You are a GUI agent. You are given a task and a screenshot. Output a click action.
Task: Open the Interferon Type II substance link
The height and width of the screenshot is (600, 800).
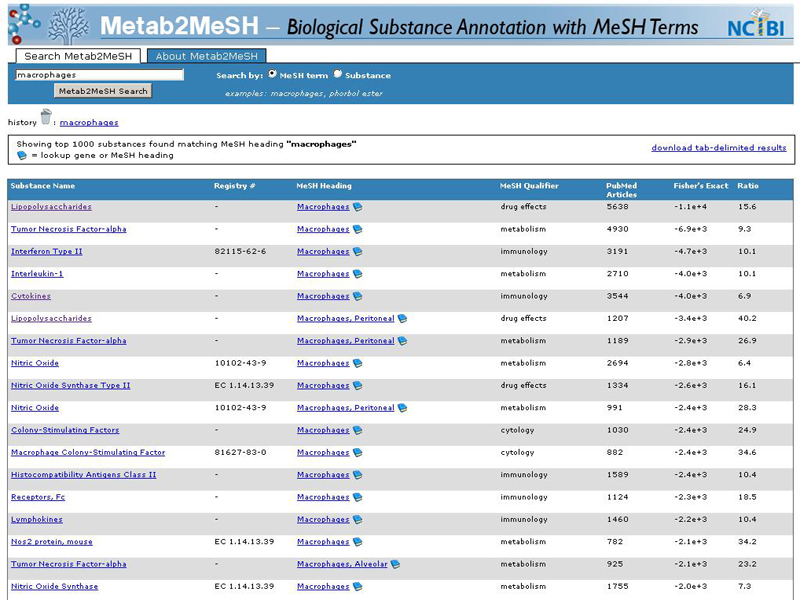(46, 252)
